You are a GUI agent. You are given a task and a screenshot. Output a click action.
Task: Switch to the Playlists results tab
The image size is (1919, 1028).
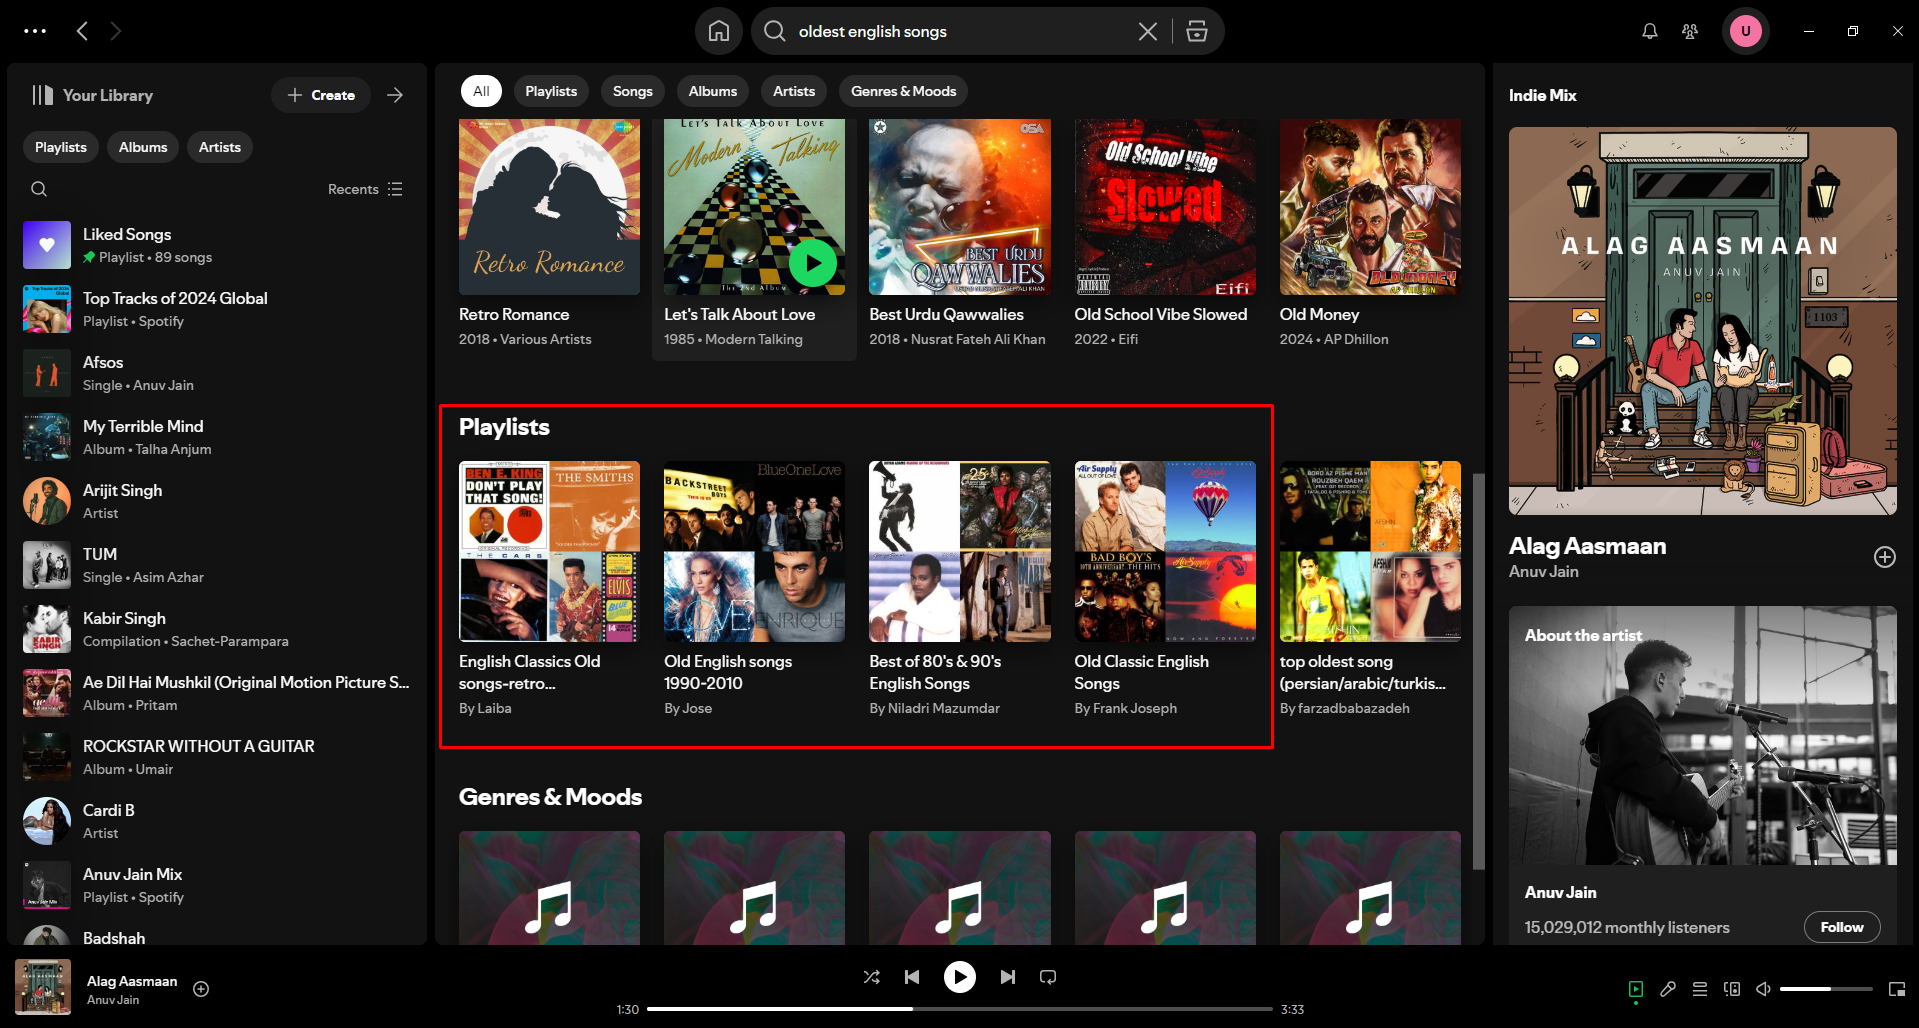[x=550, y=91]
